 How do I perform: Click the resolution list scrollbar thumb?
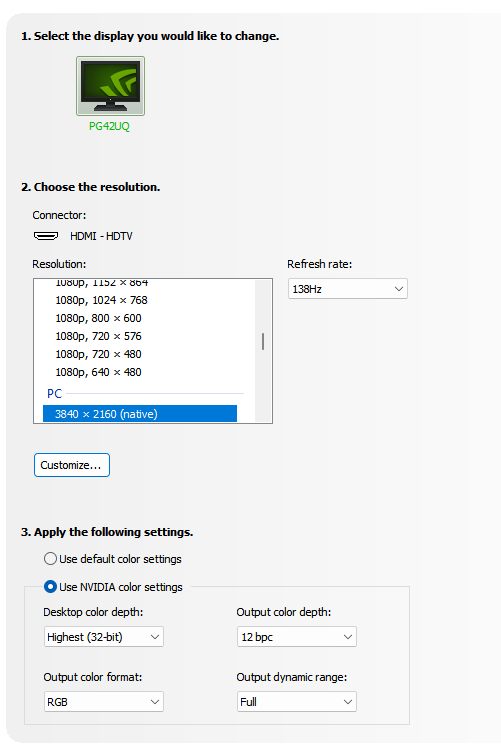click(x=263, y=342)
